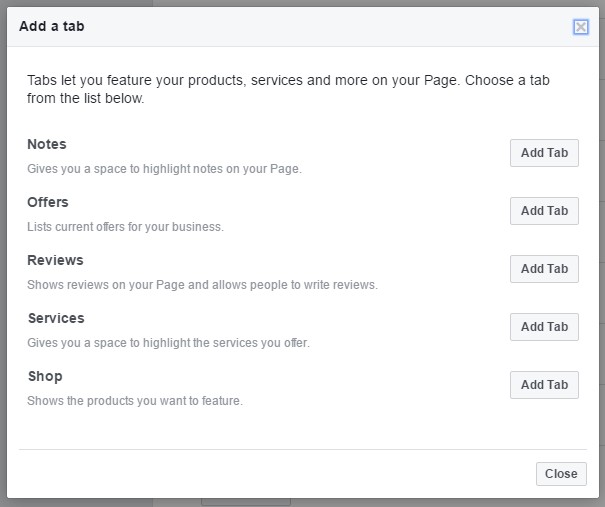Click the Reviews description about writing reviews
Image resolution: width=605 pixels, height=507 pixels.
pos(202,285)
